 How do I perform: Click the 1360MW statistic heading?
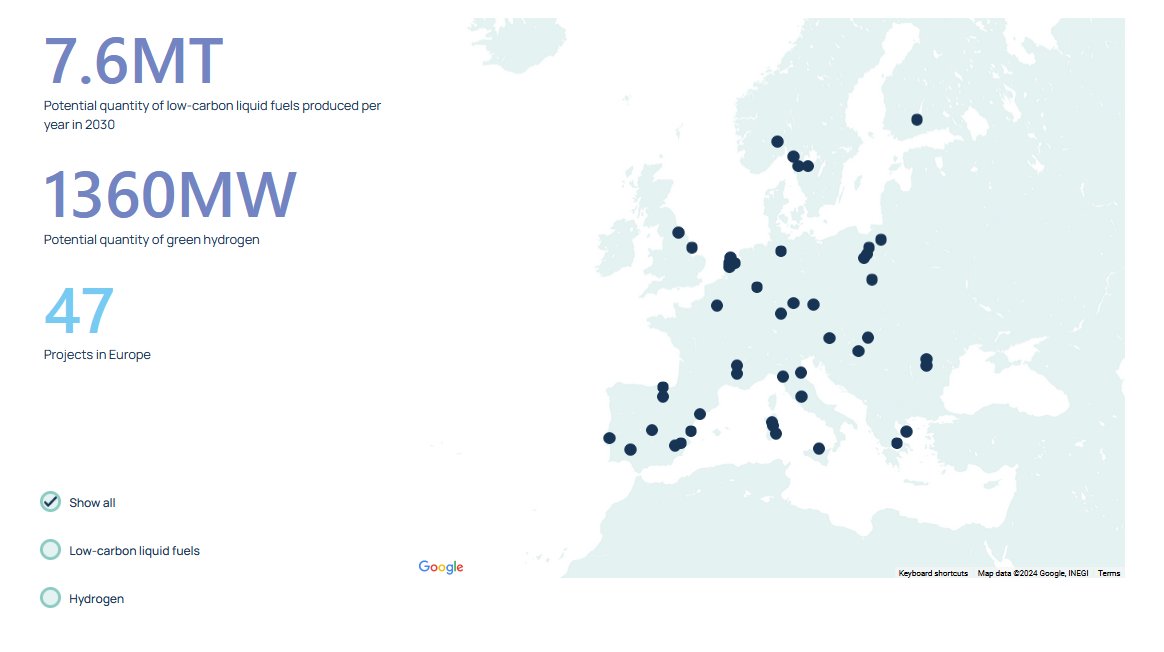(x=170, y=195)
